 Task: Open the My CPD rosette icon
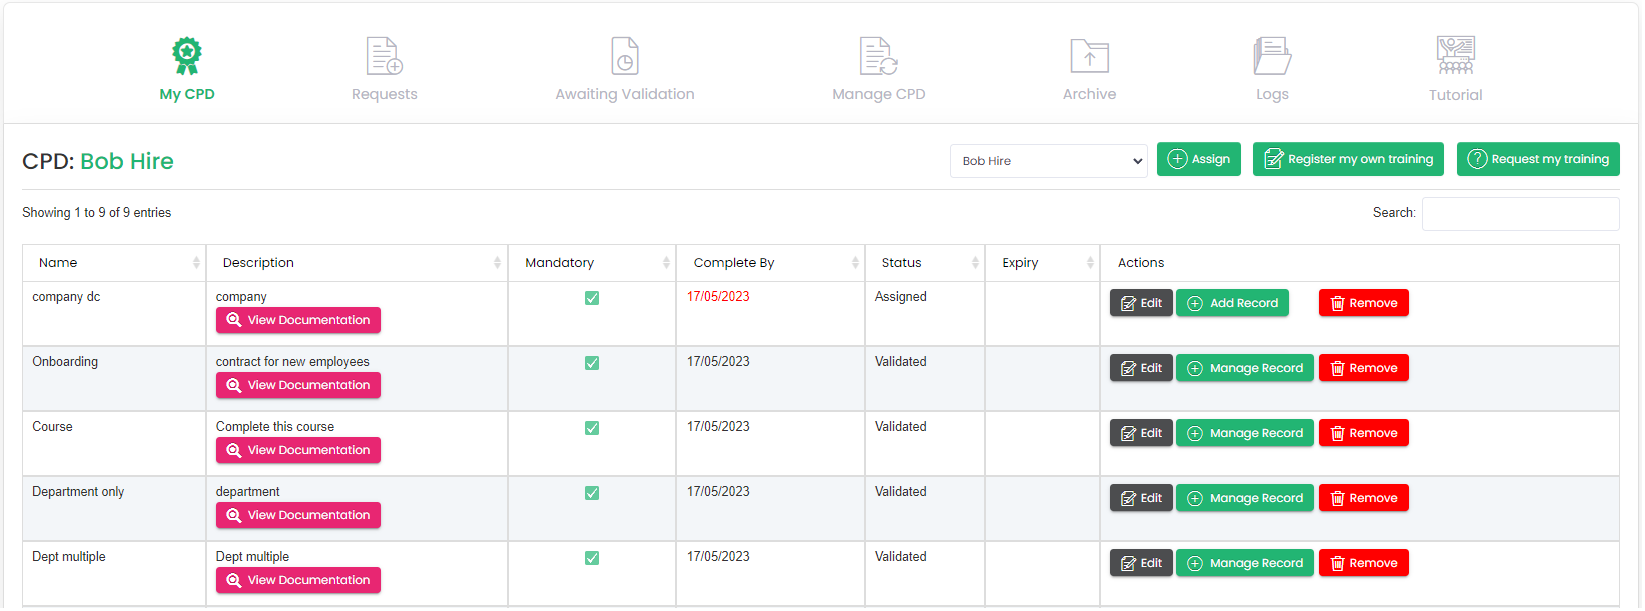[x=187, y=56]
